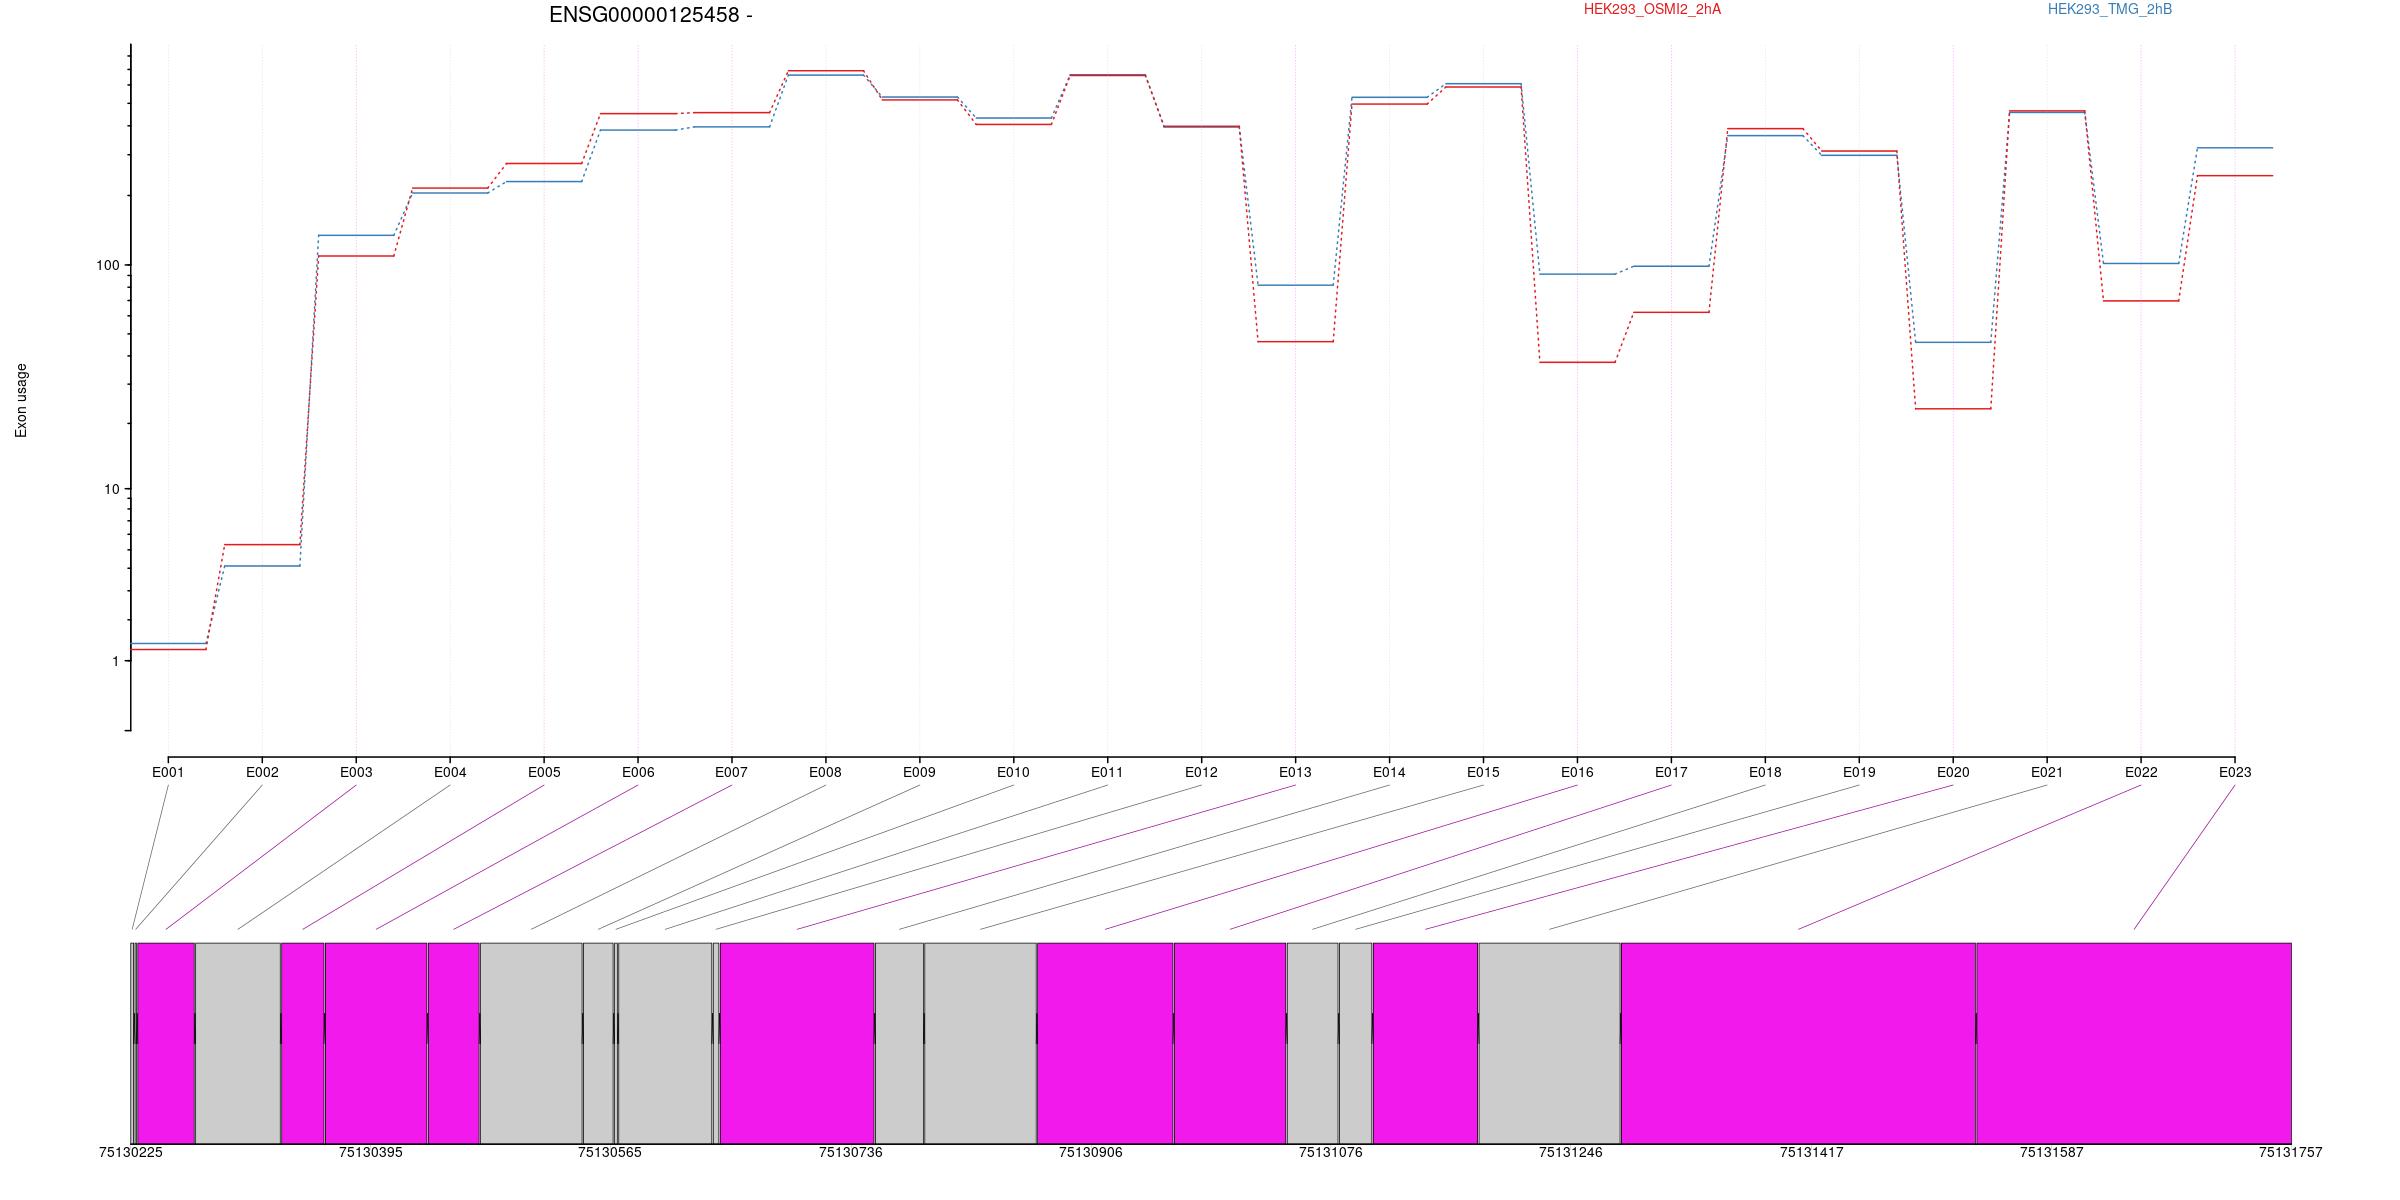The height and width of the screenshot is (1200, 2400).
Task: Click exon label E011
Action: coord(1107,772)
